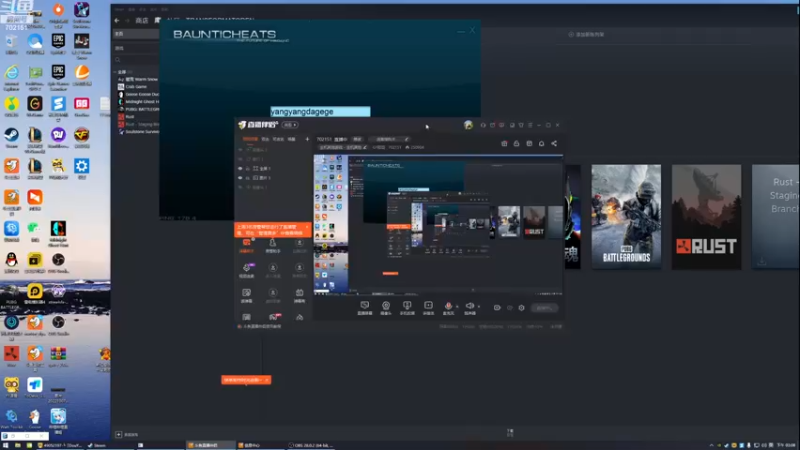This screenshot has height=450, width=800.
Task: Open the version dropdown beside streaming app logo
Action: point(290,125)
